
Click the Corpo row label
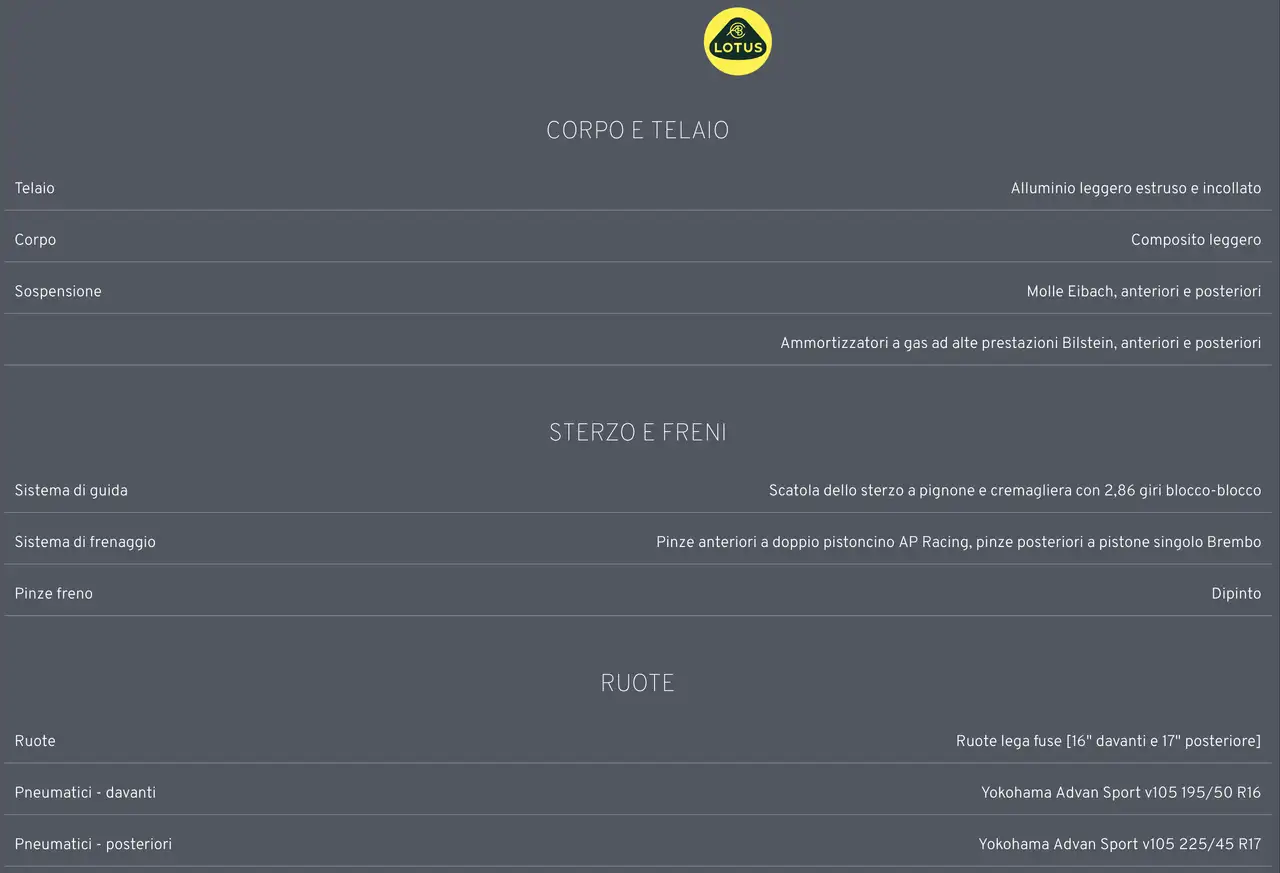(35, 240)
